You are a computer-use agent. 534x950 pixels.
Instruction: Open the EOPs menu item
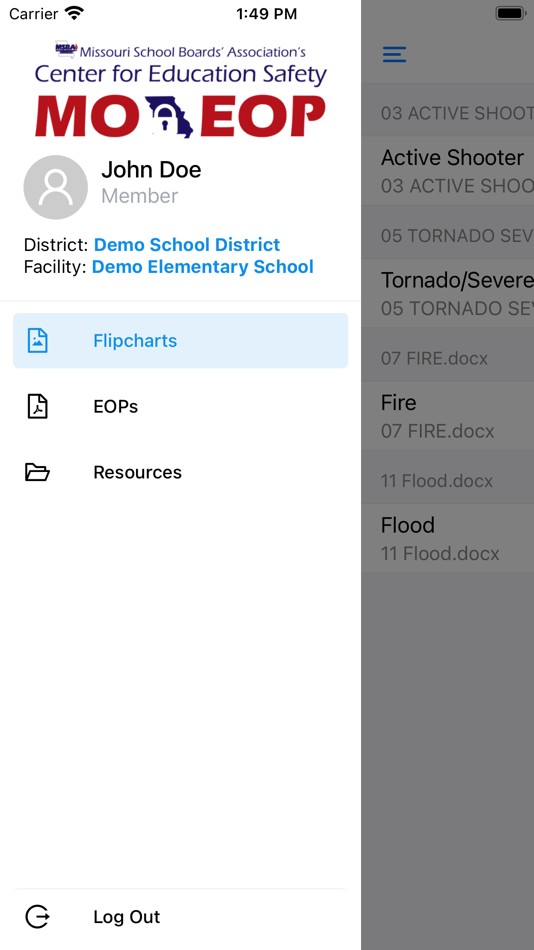click(181, 406)
